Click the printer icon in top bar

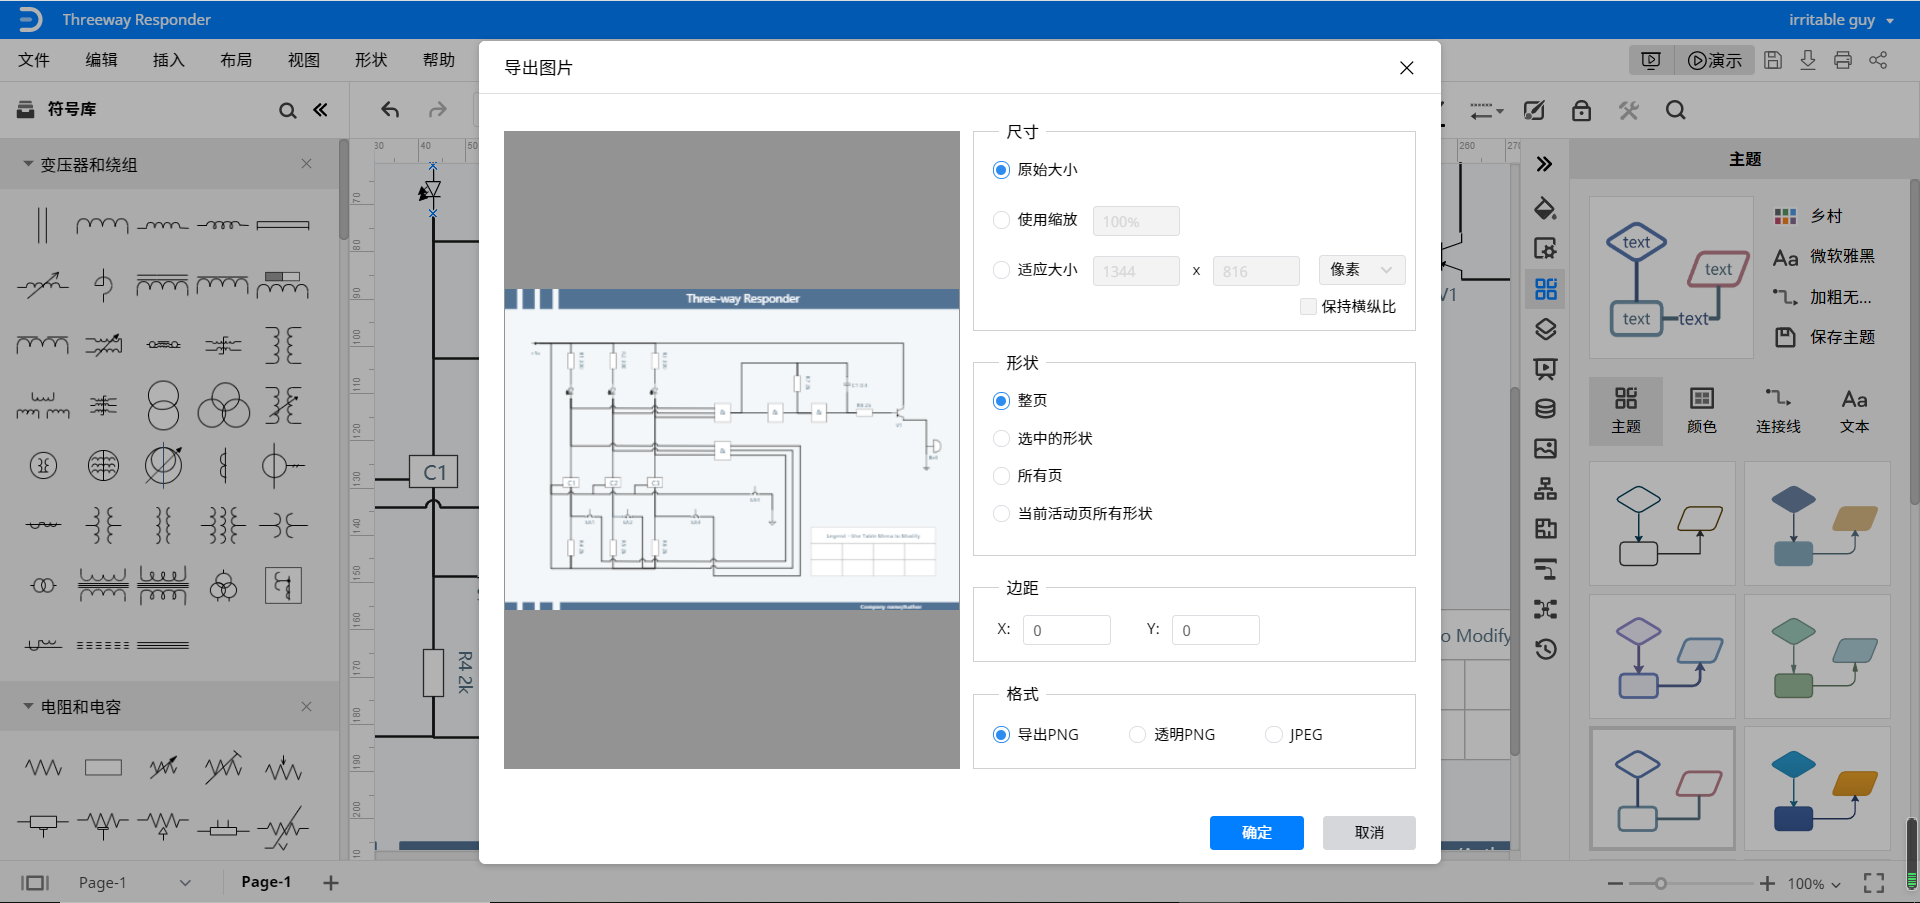[x=1843, y=60]
